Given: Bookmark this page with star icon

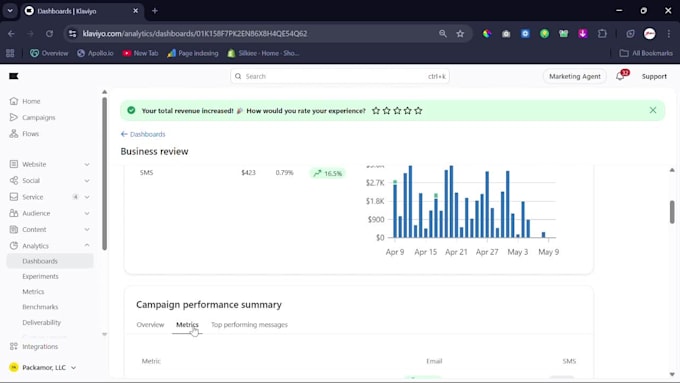Looking at the screenshot, I should pyautogui.click(x=460, y=33).
